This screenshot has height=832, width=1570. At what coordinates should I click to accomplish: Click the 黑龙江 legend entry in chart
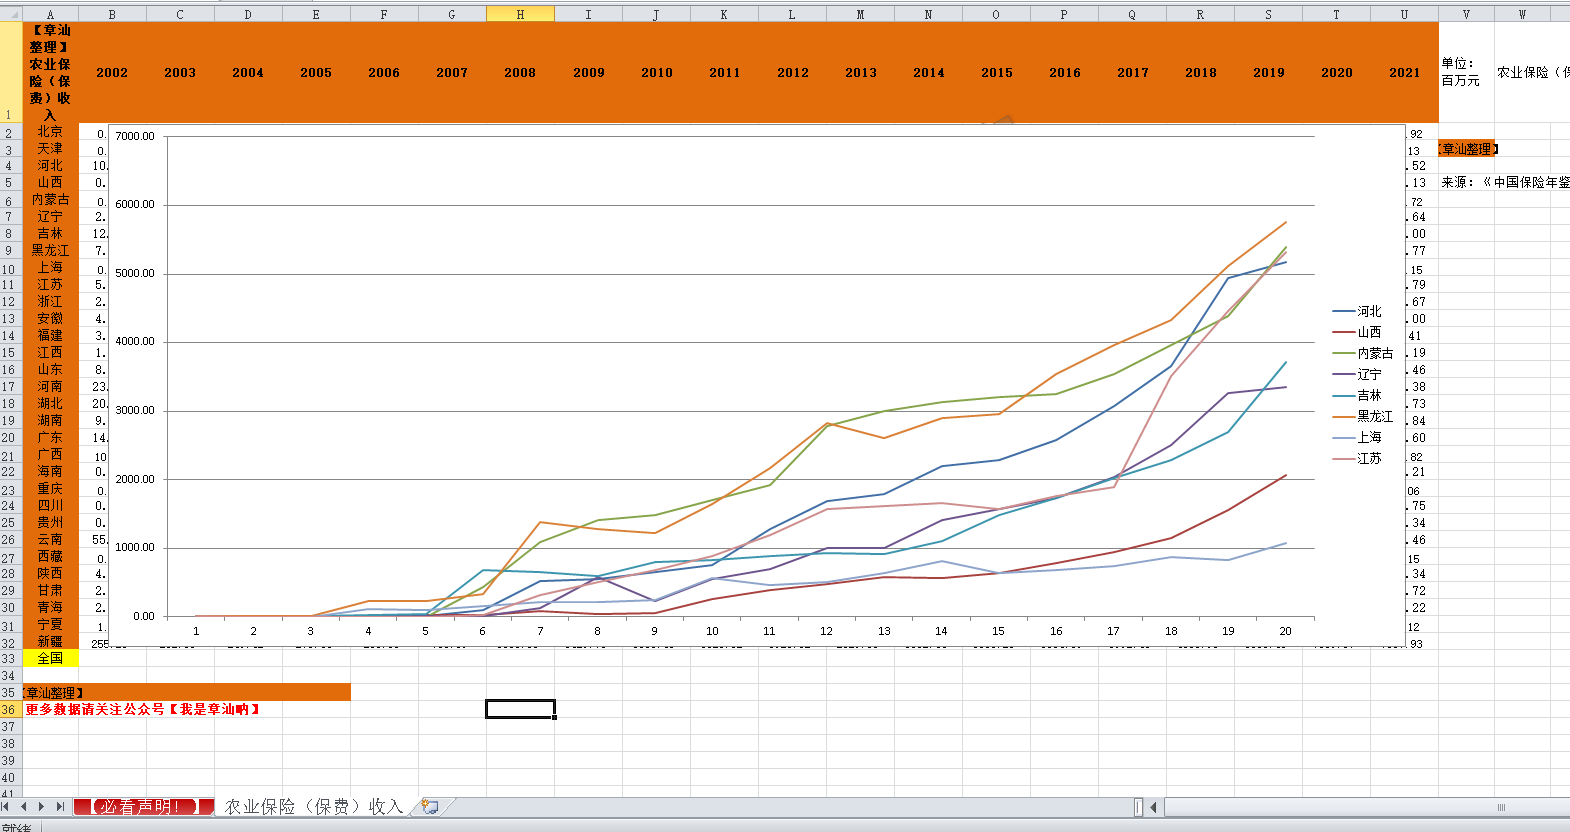(x=1363, y=416)
